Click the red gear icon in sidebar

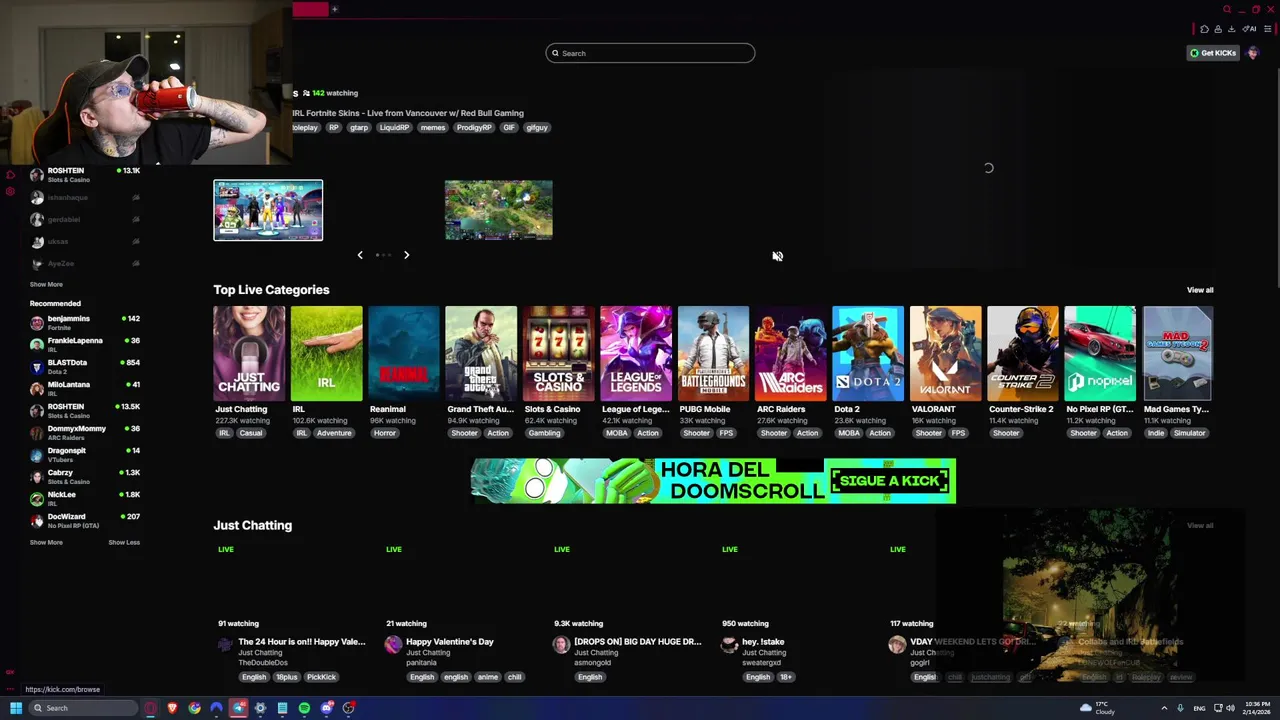(x=10, y=191)
